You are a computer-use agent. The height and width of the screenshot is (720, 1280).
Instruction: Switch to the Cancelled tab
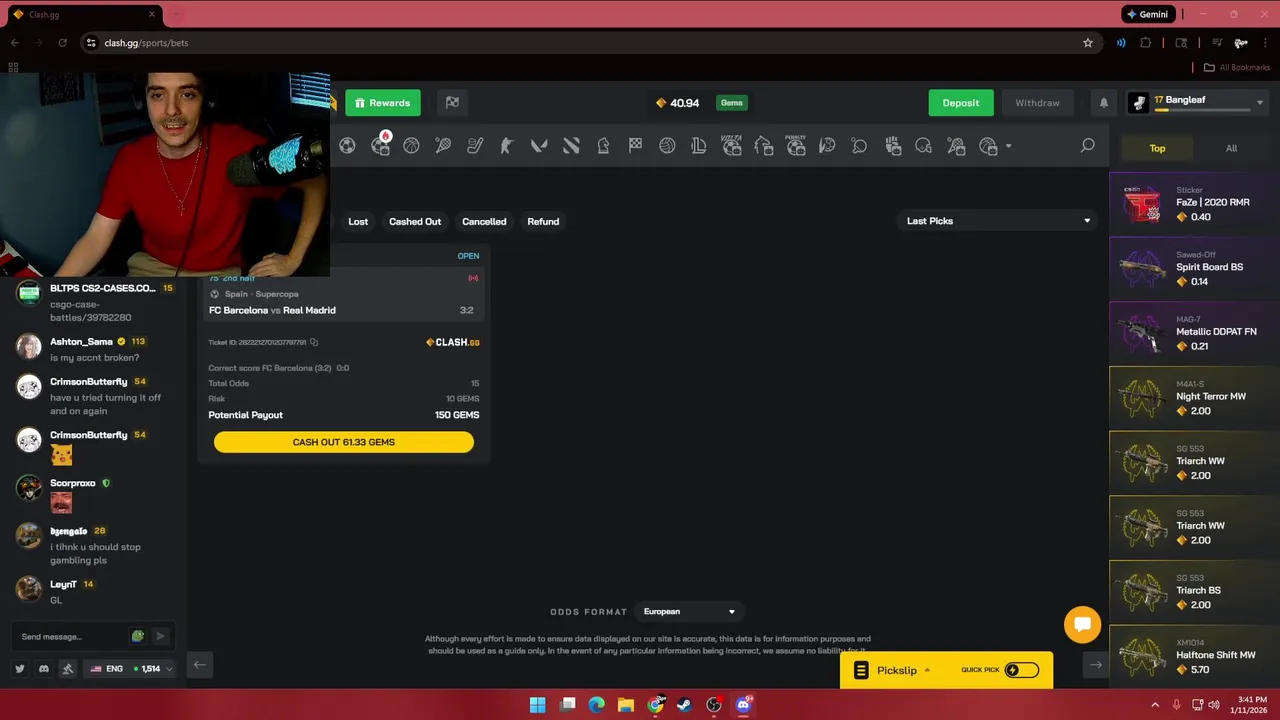pos(484,221)
